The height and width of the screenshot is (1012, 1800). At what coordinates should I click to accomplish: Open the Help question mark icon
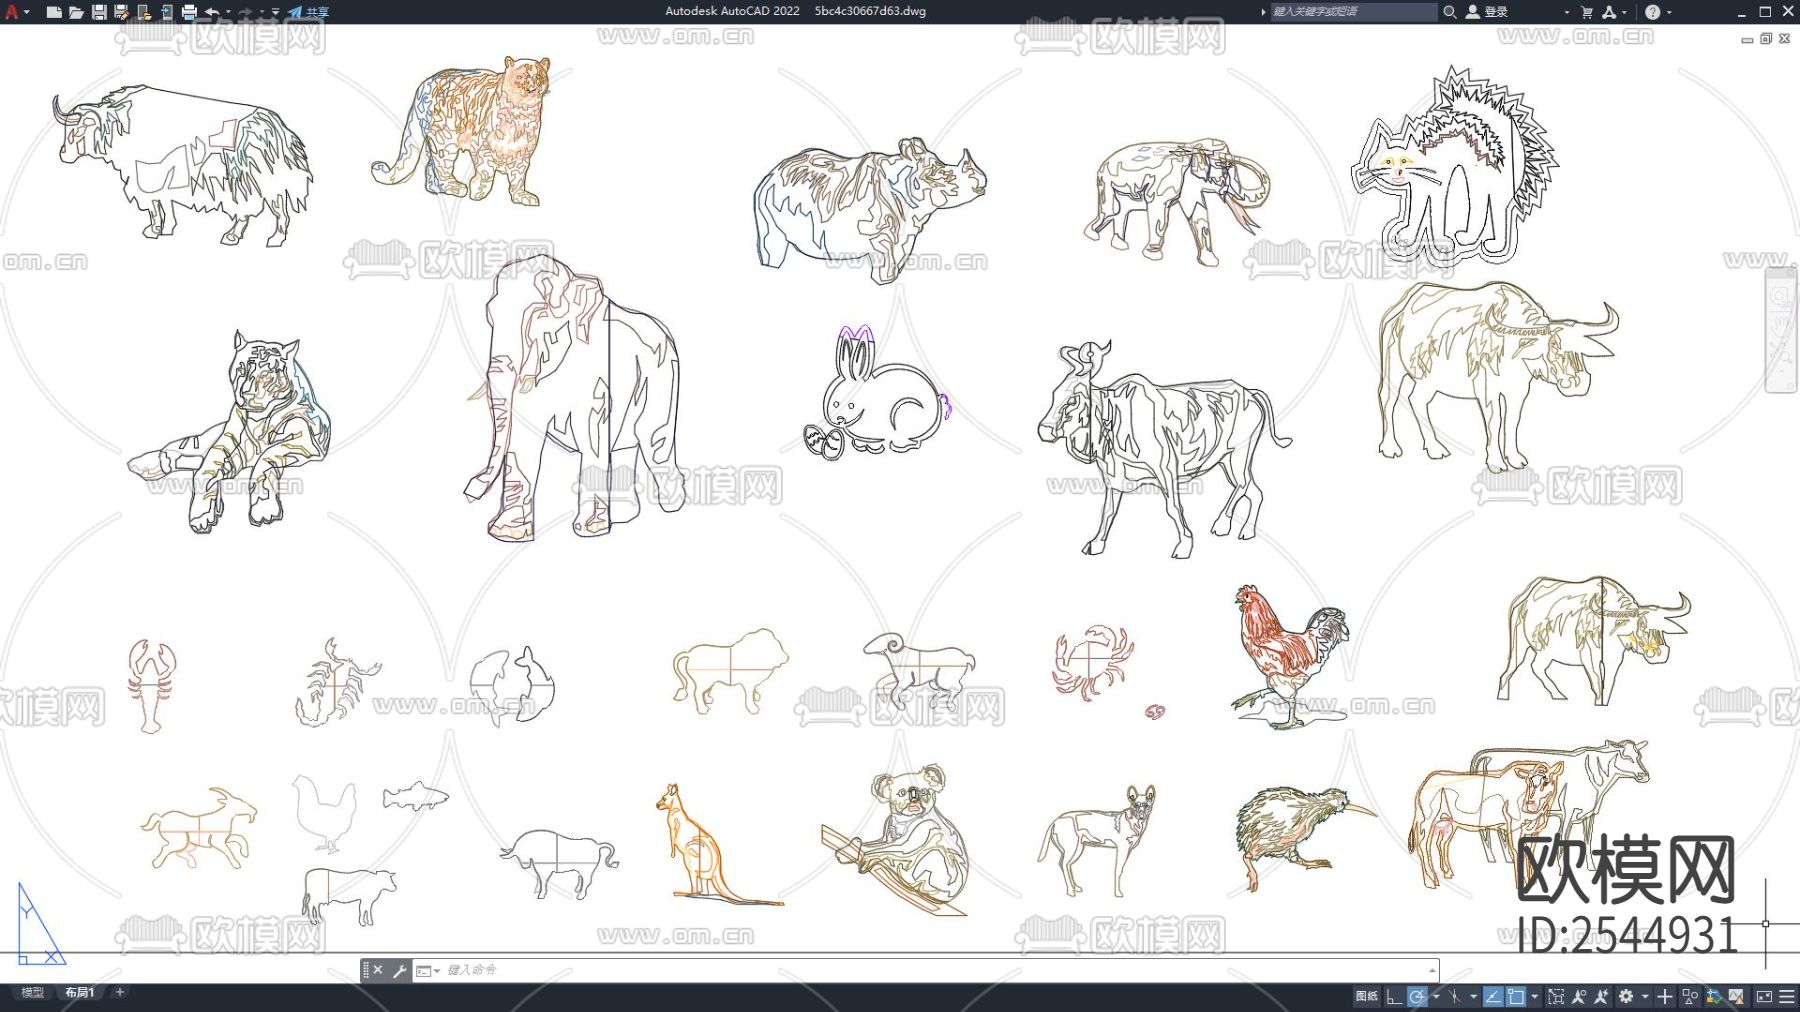(1652, 12)
